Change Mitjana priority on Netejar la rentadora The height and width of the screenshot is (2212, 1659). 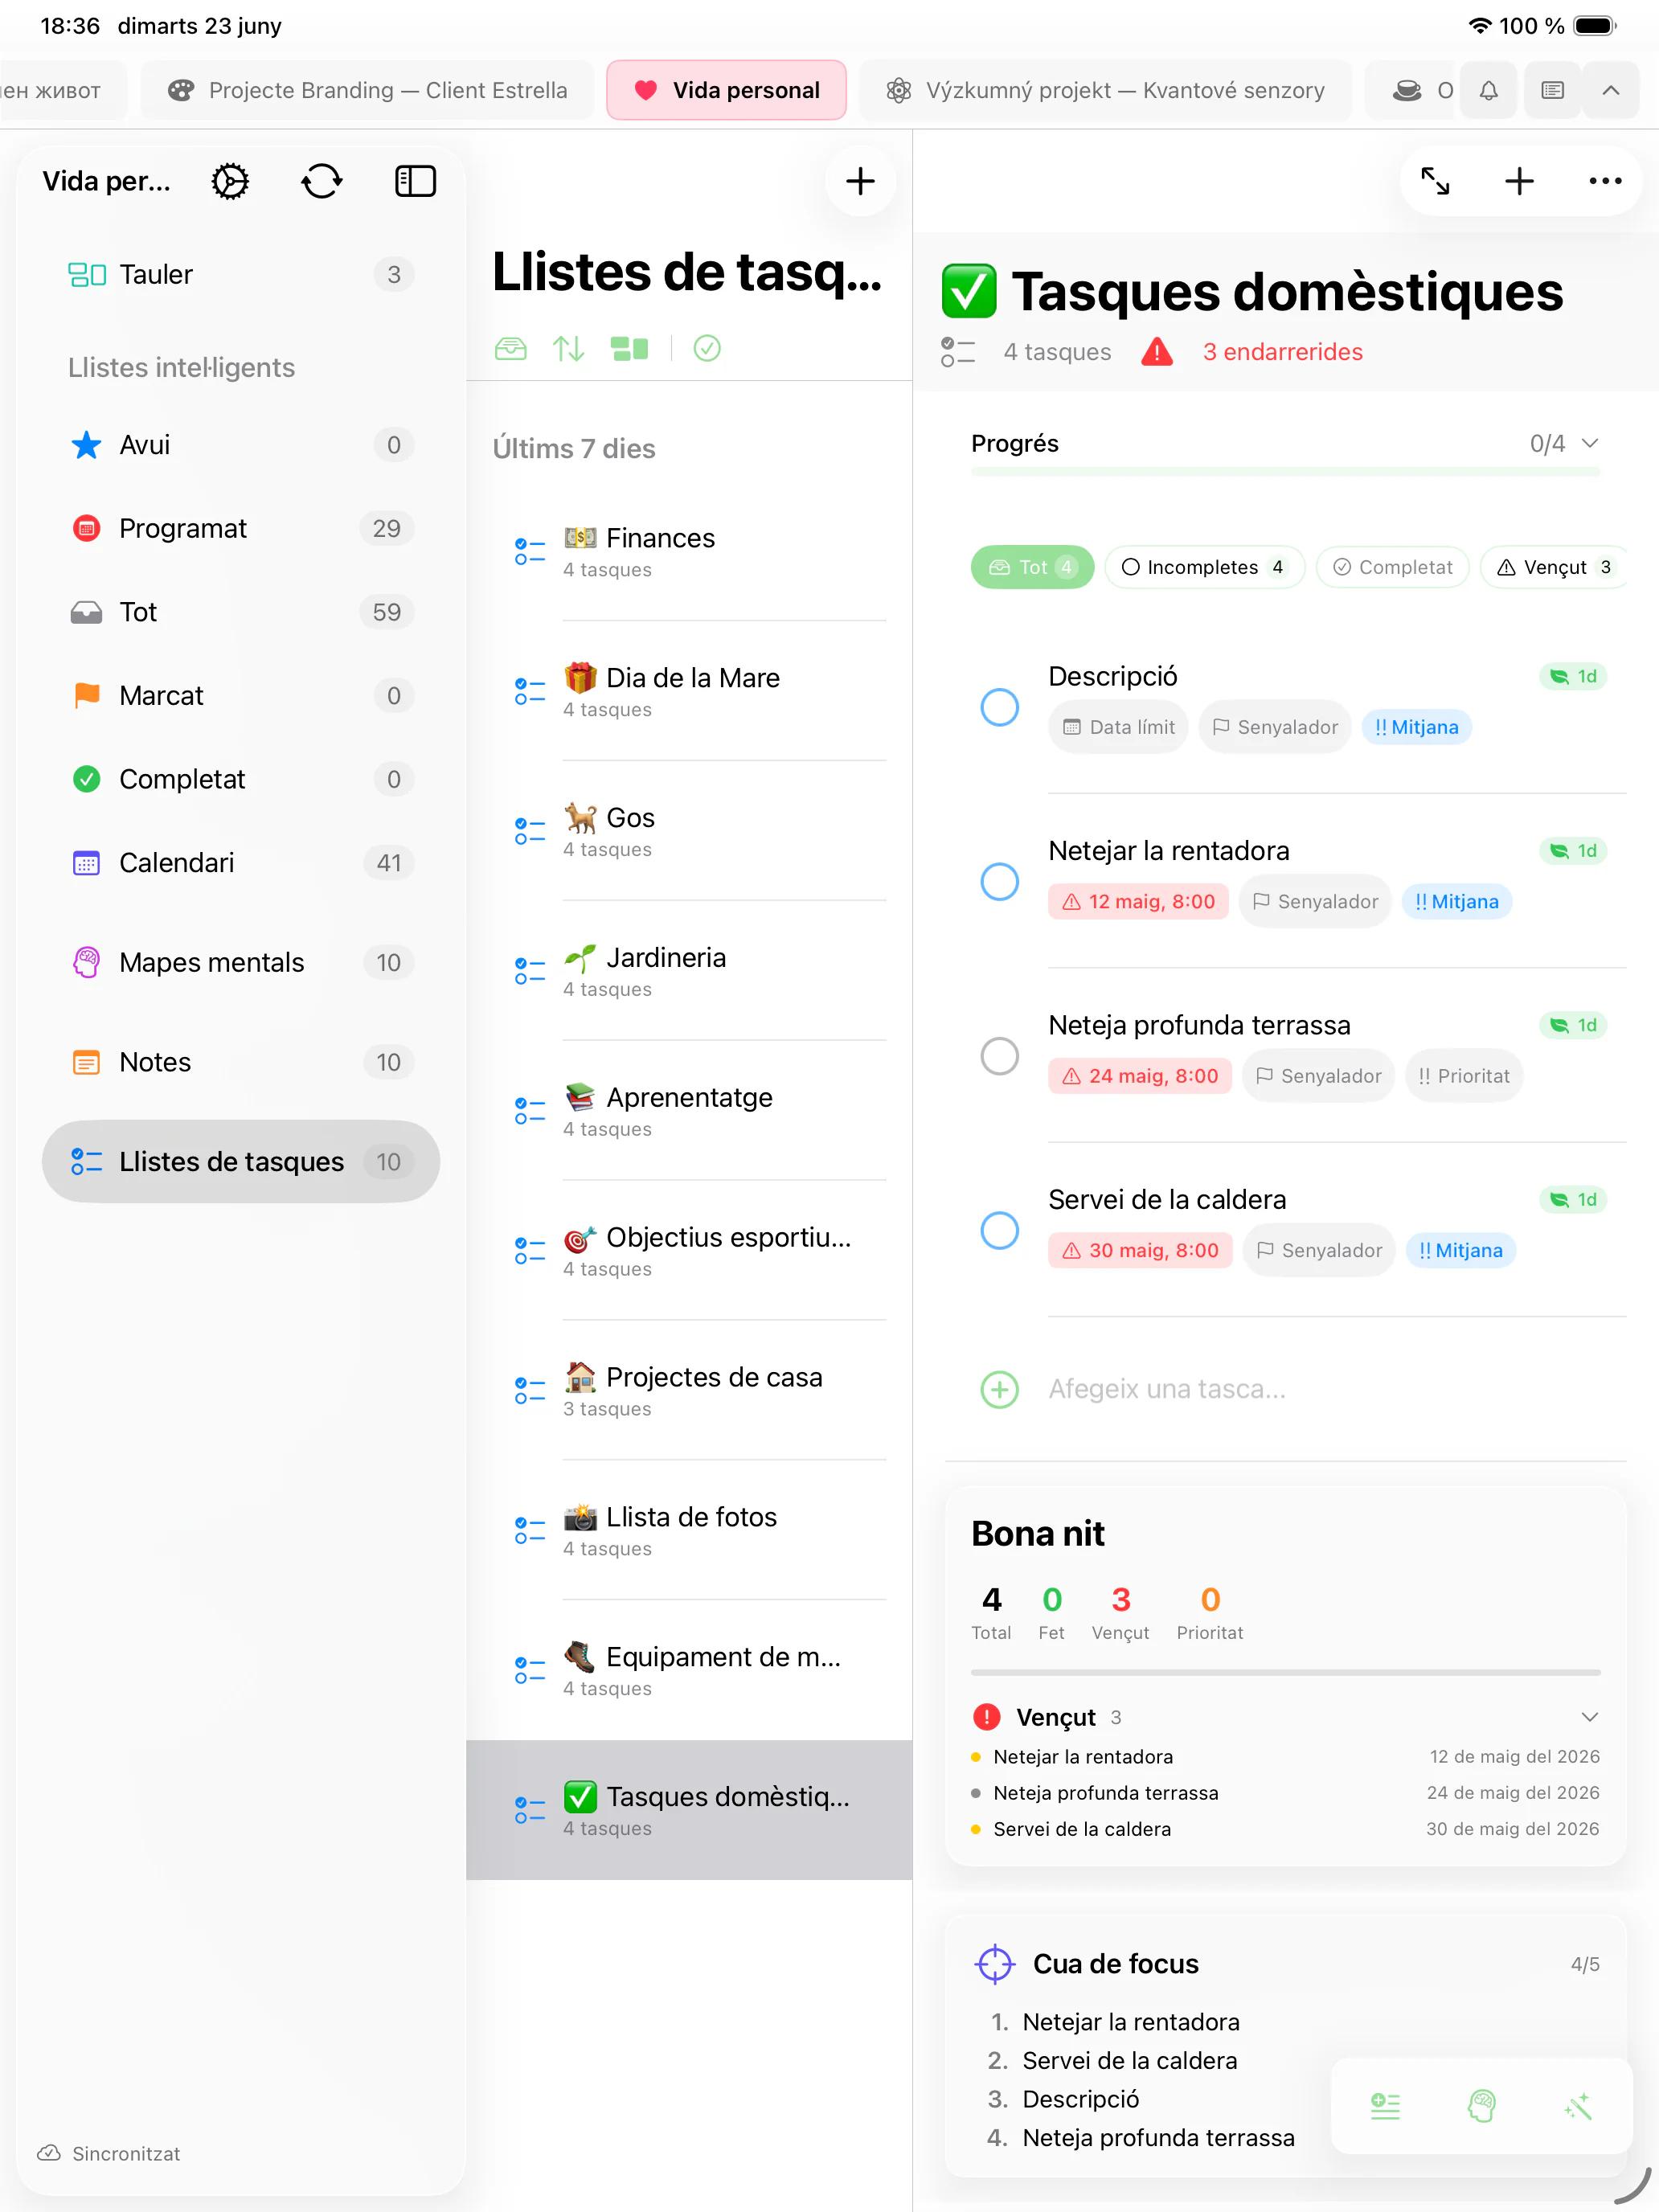click(x=1457, y=902)
